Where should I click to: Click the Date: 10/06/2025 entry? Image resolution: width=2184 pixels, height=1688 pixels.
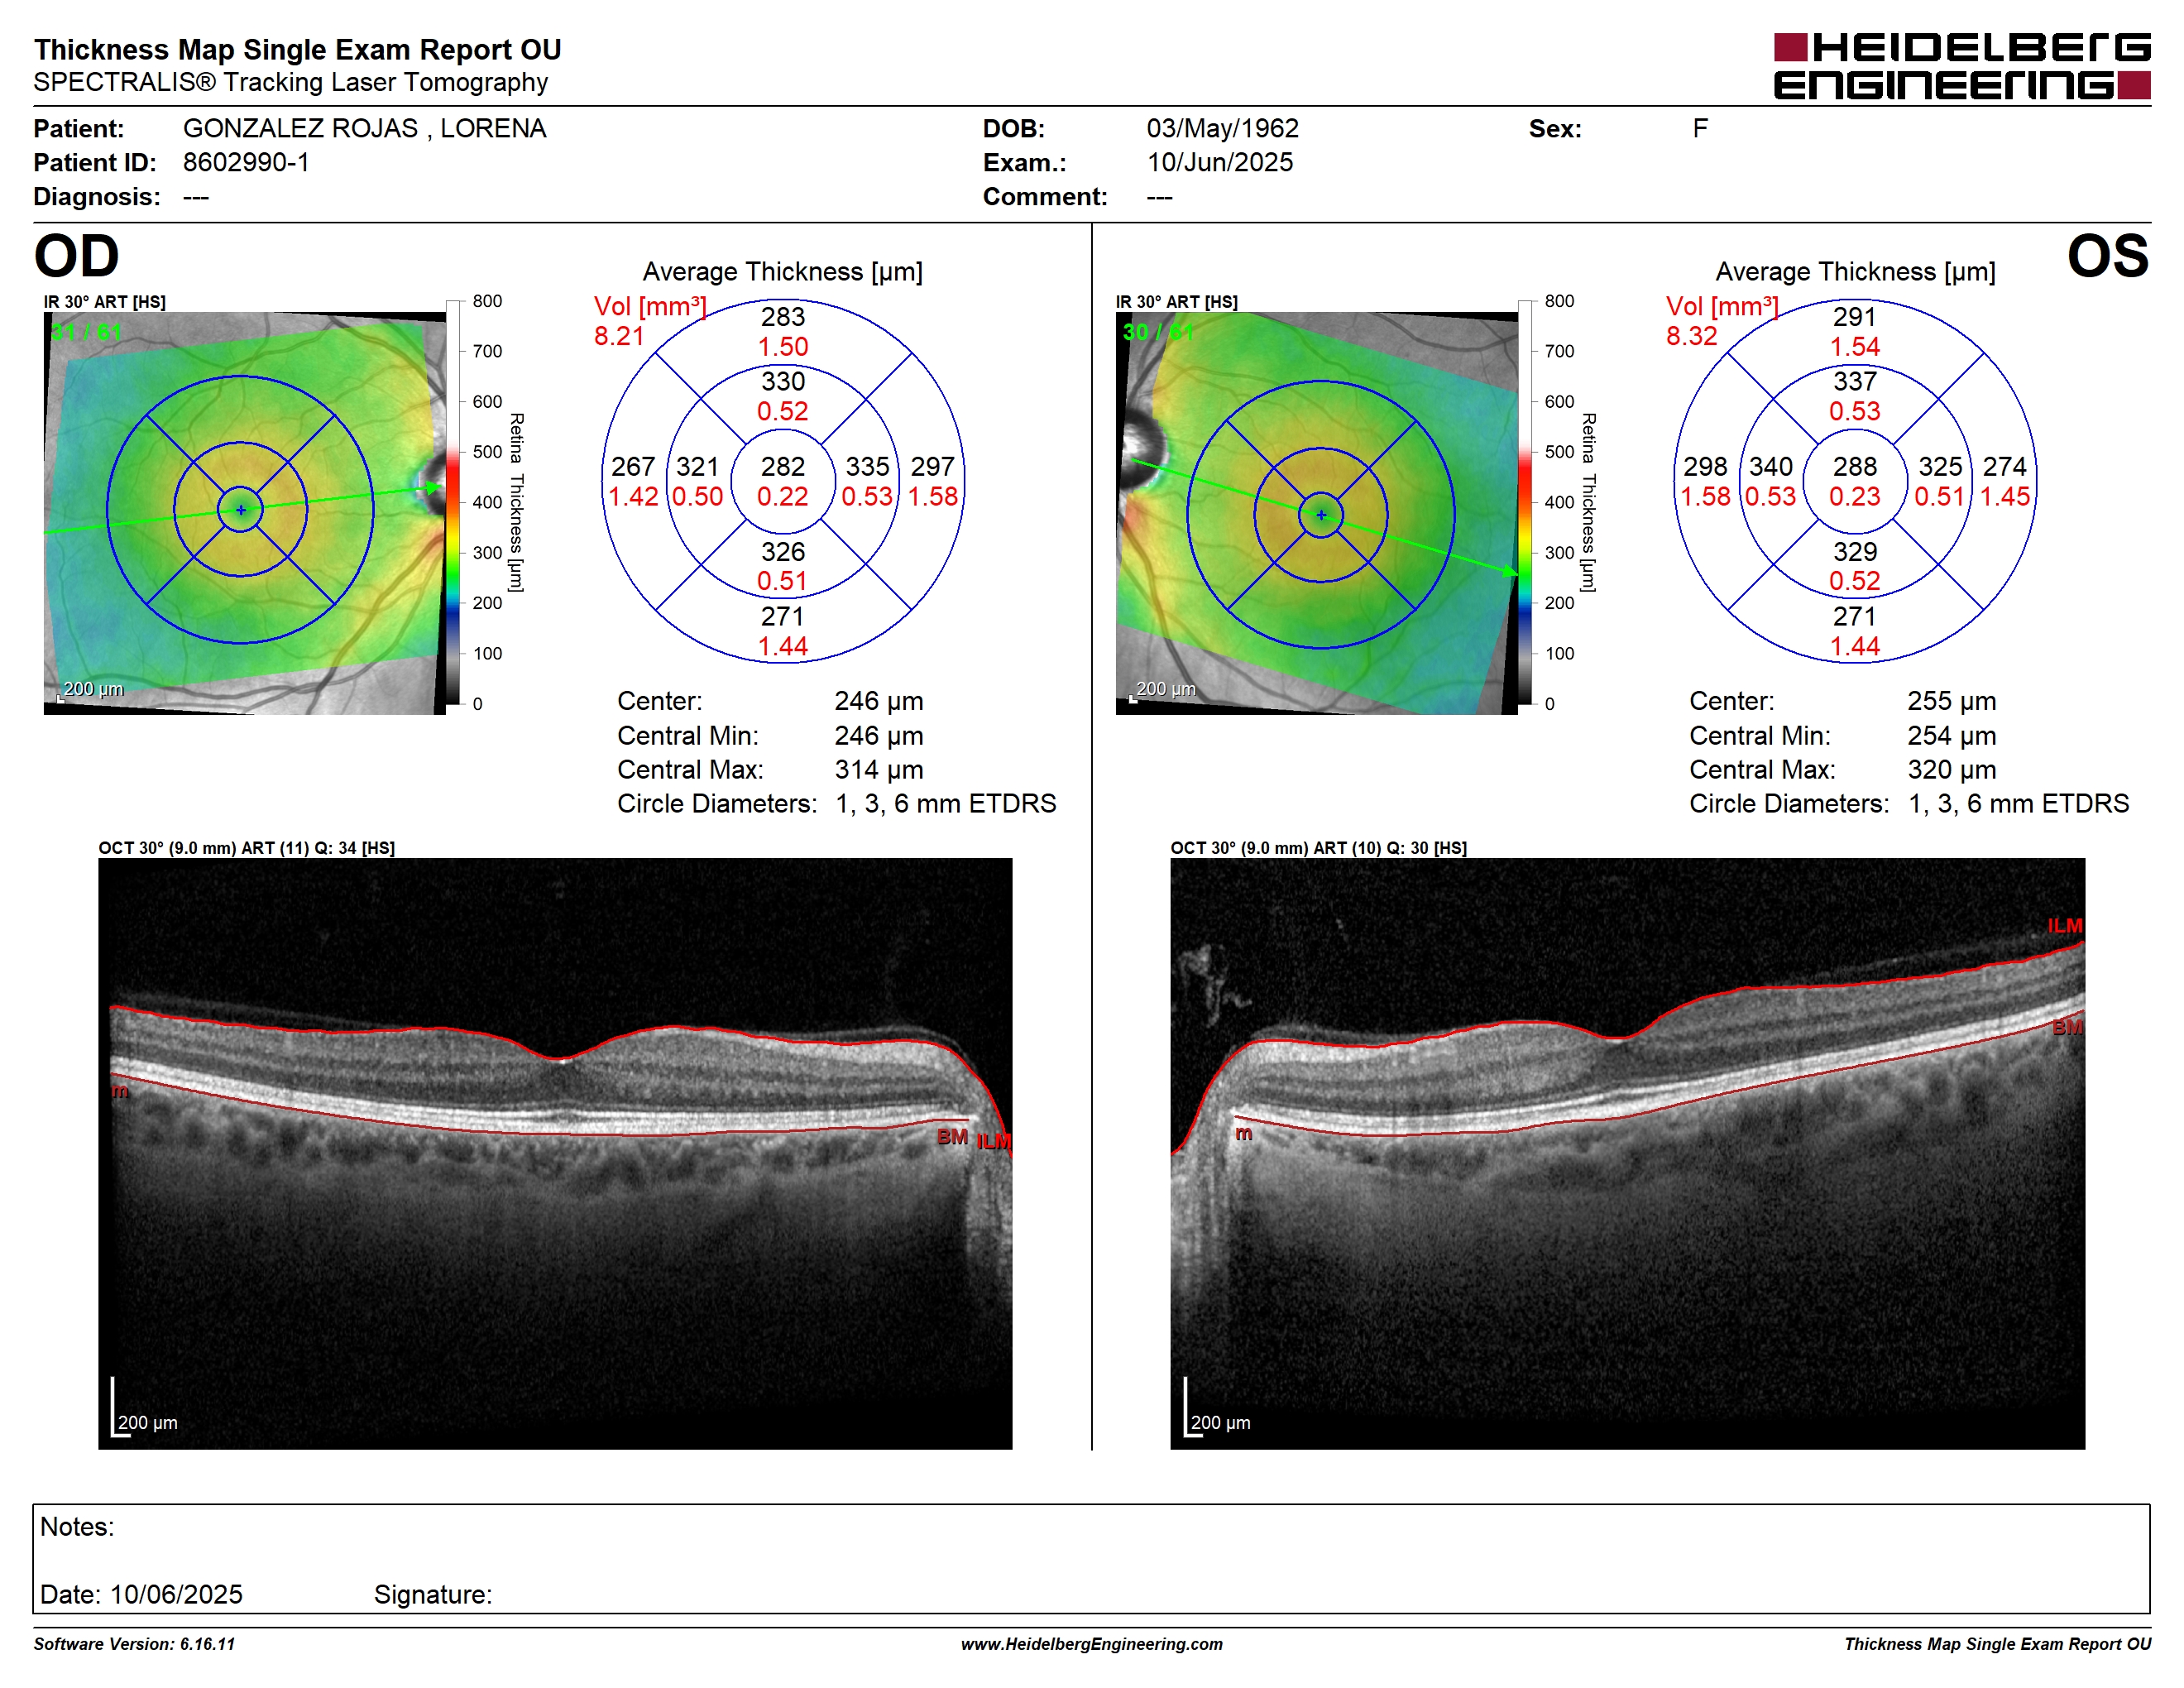[141, 1594]
